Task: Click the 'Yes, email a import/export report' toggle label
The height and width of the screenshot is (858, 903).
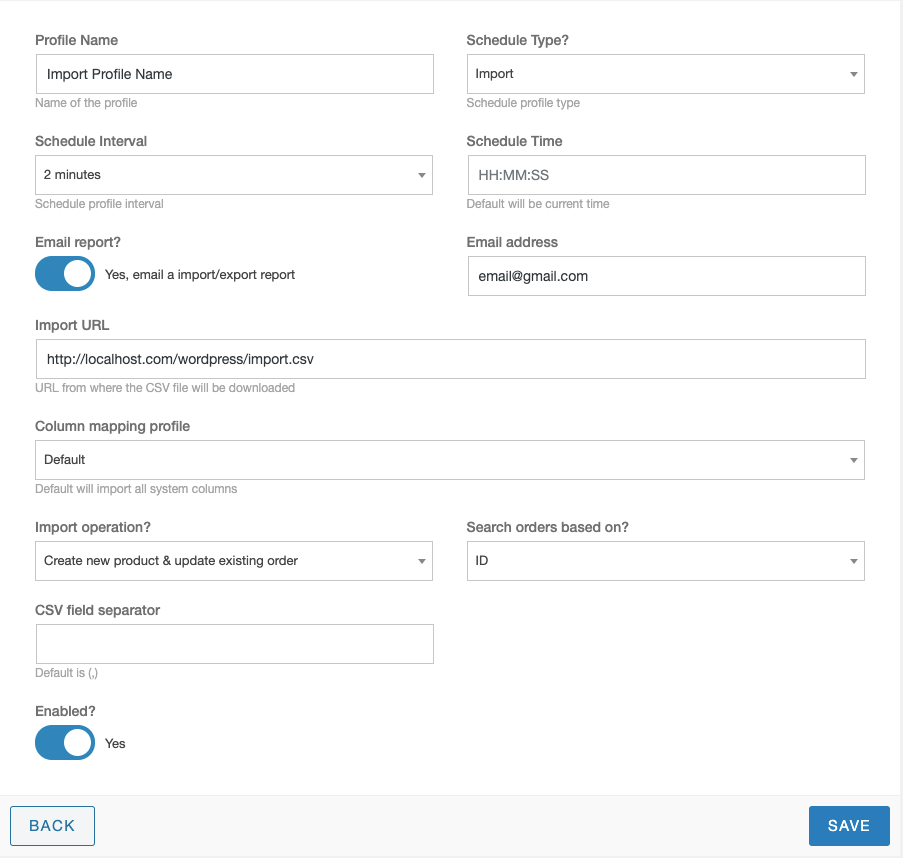Action: 200,275
